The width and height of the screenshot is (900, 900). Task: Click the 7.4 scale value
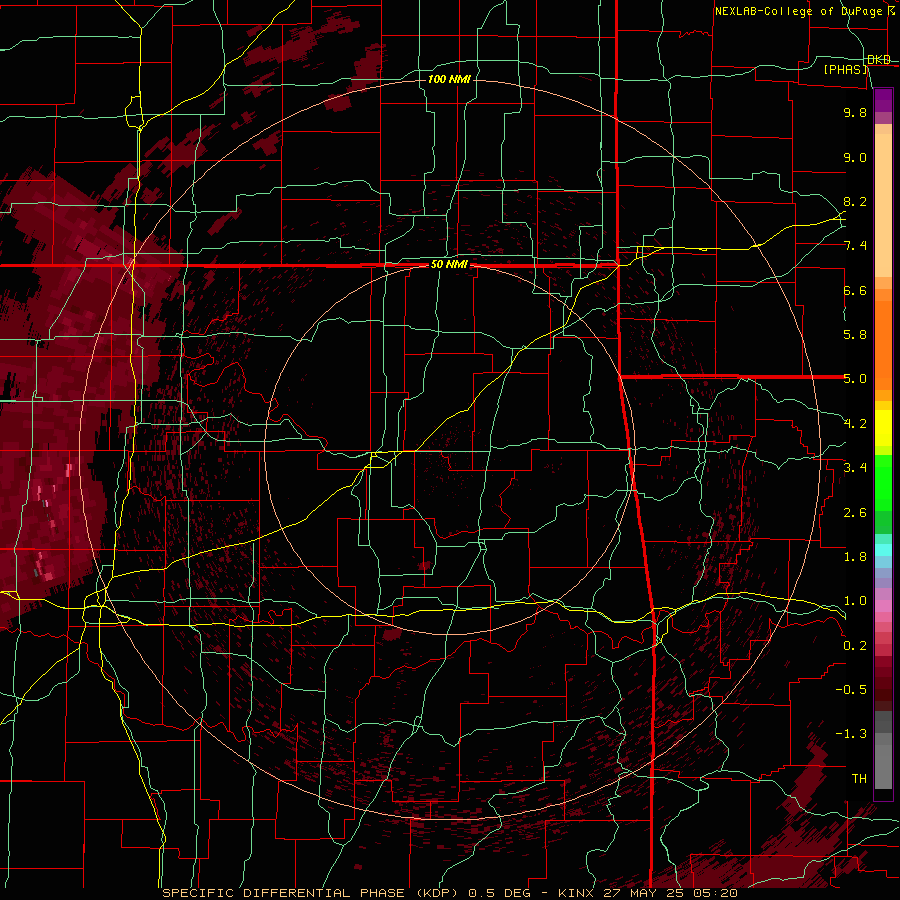(855, 246)
